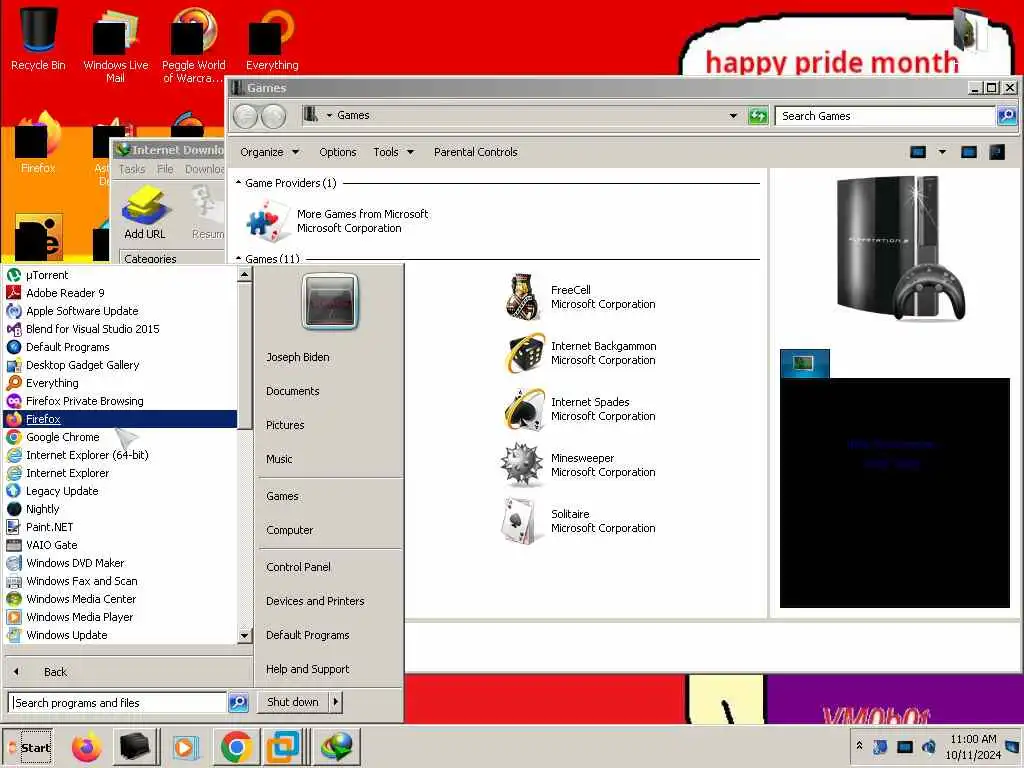Click the Search Games input field

(x=885, y=116)
